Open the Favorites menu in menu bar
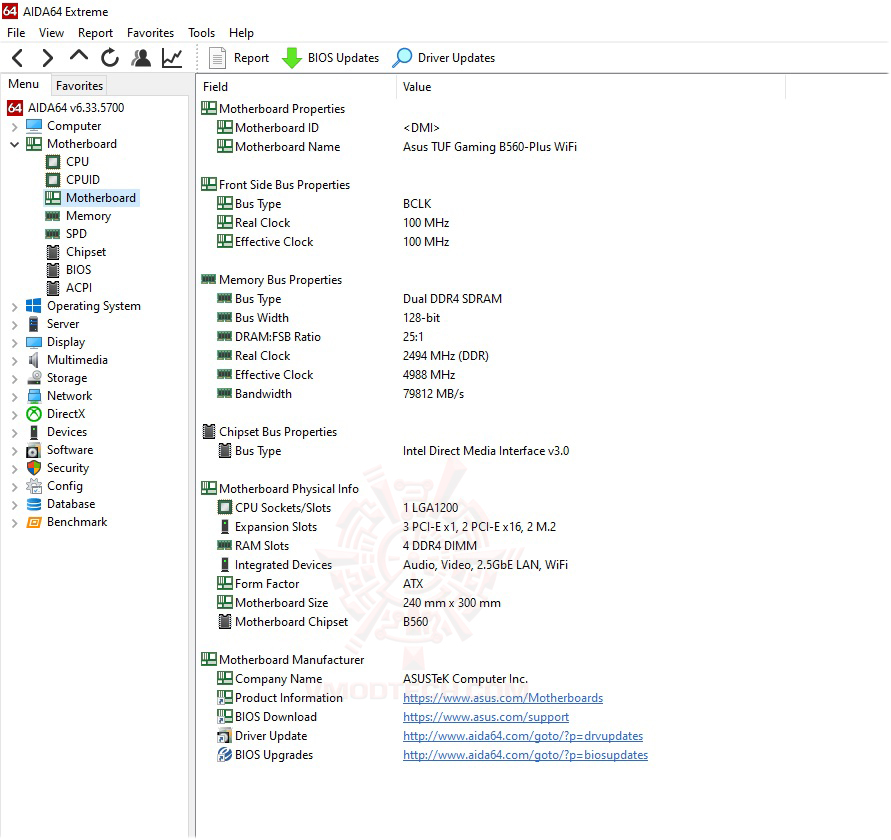891x840 pixels. tap(151, 33)
